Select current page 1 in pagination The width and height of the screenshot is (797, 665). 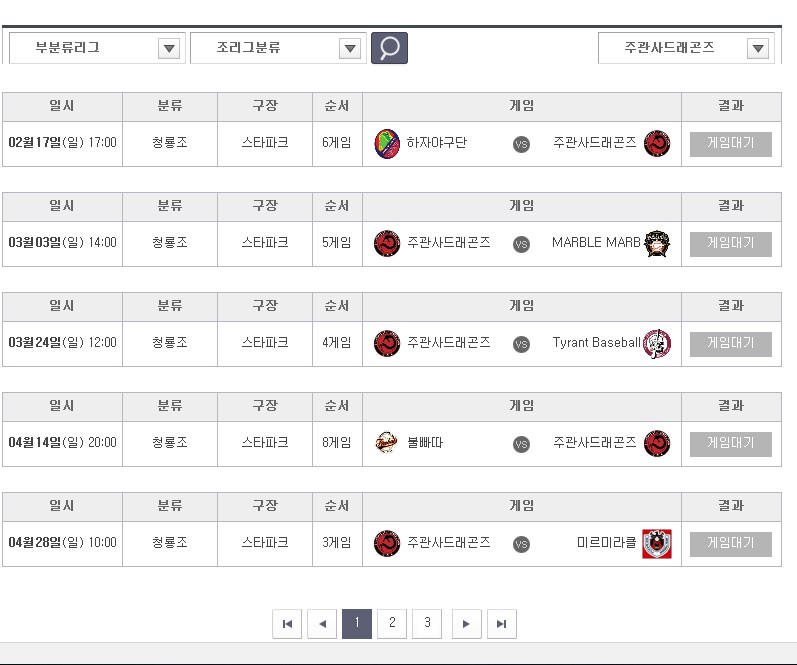point(357,623)
